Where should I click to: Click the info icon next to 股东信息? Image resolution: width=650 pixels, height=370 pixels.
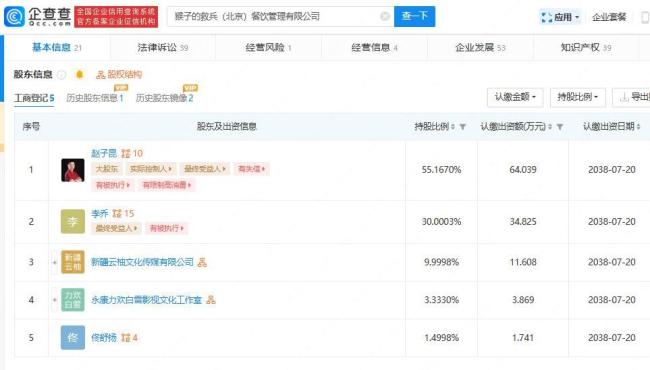pyautogui.click(x=62, y=75)
